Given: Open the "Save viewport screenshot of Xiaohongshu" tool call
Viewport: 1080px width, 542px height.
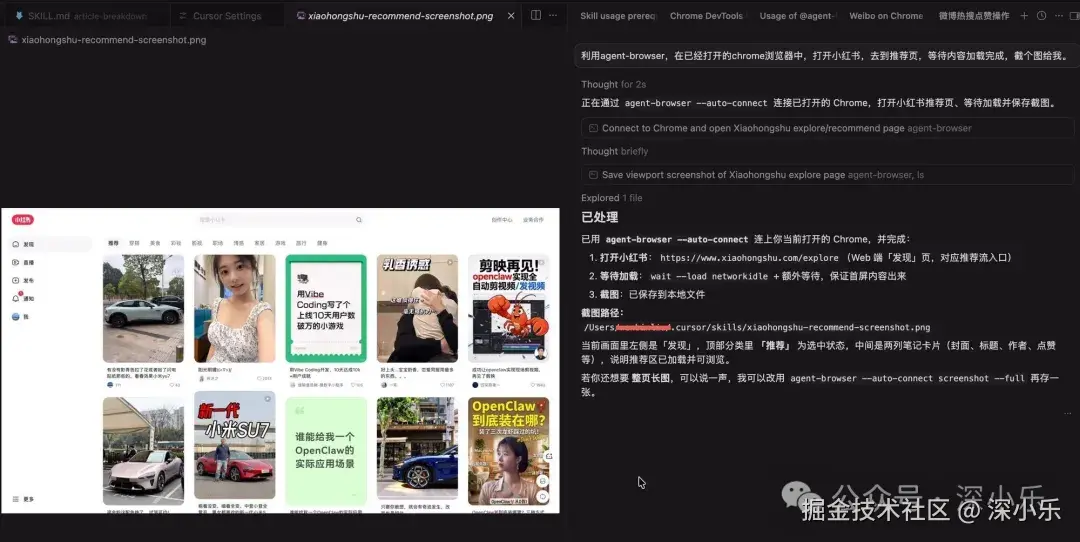Looking at the screenshot, I should point(828,175).
